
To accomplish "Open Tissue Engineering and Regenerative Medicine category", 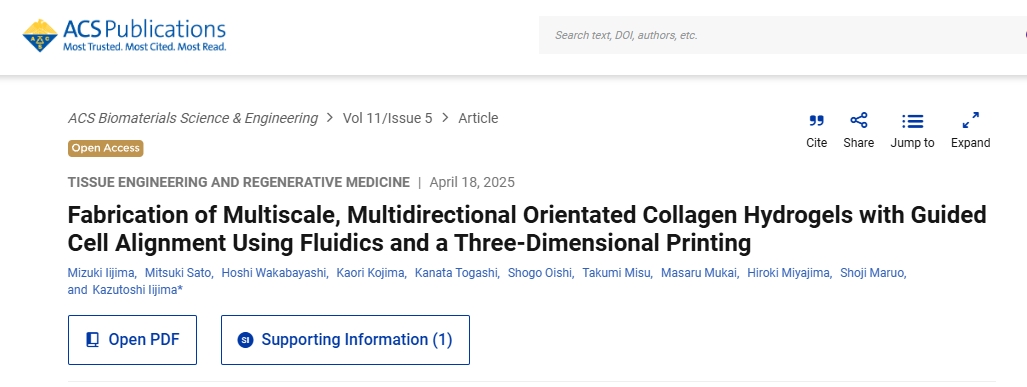I will [238, 182].
